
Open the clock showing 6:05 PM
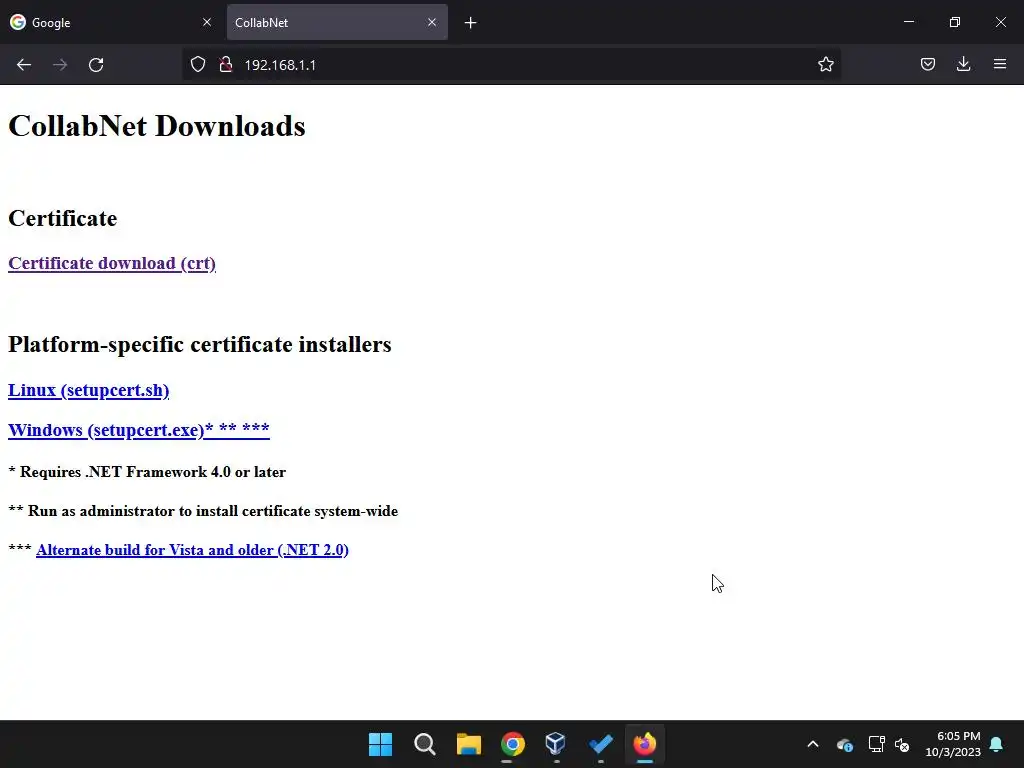coord(953,744)
